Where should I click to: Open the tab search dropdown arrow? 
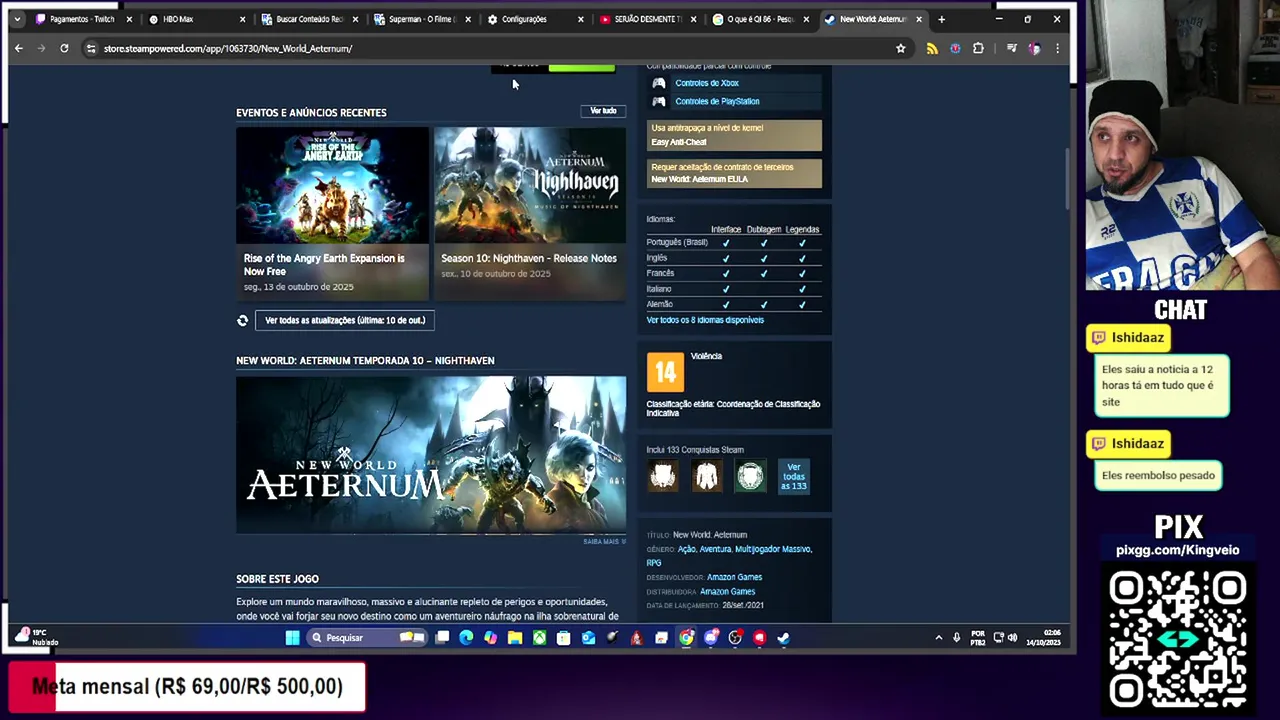(x=17, y=19)
